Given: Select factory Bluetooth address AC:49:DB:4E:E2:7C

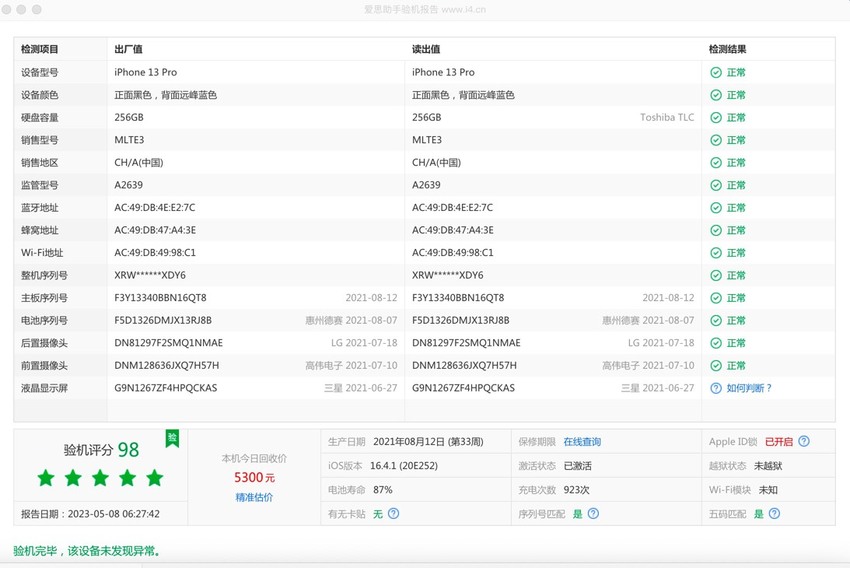Looking at the screenshot, I should pos(154,208).
